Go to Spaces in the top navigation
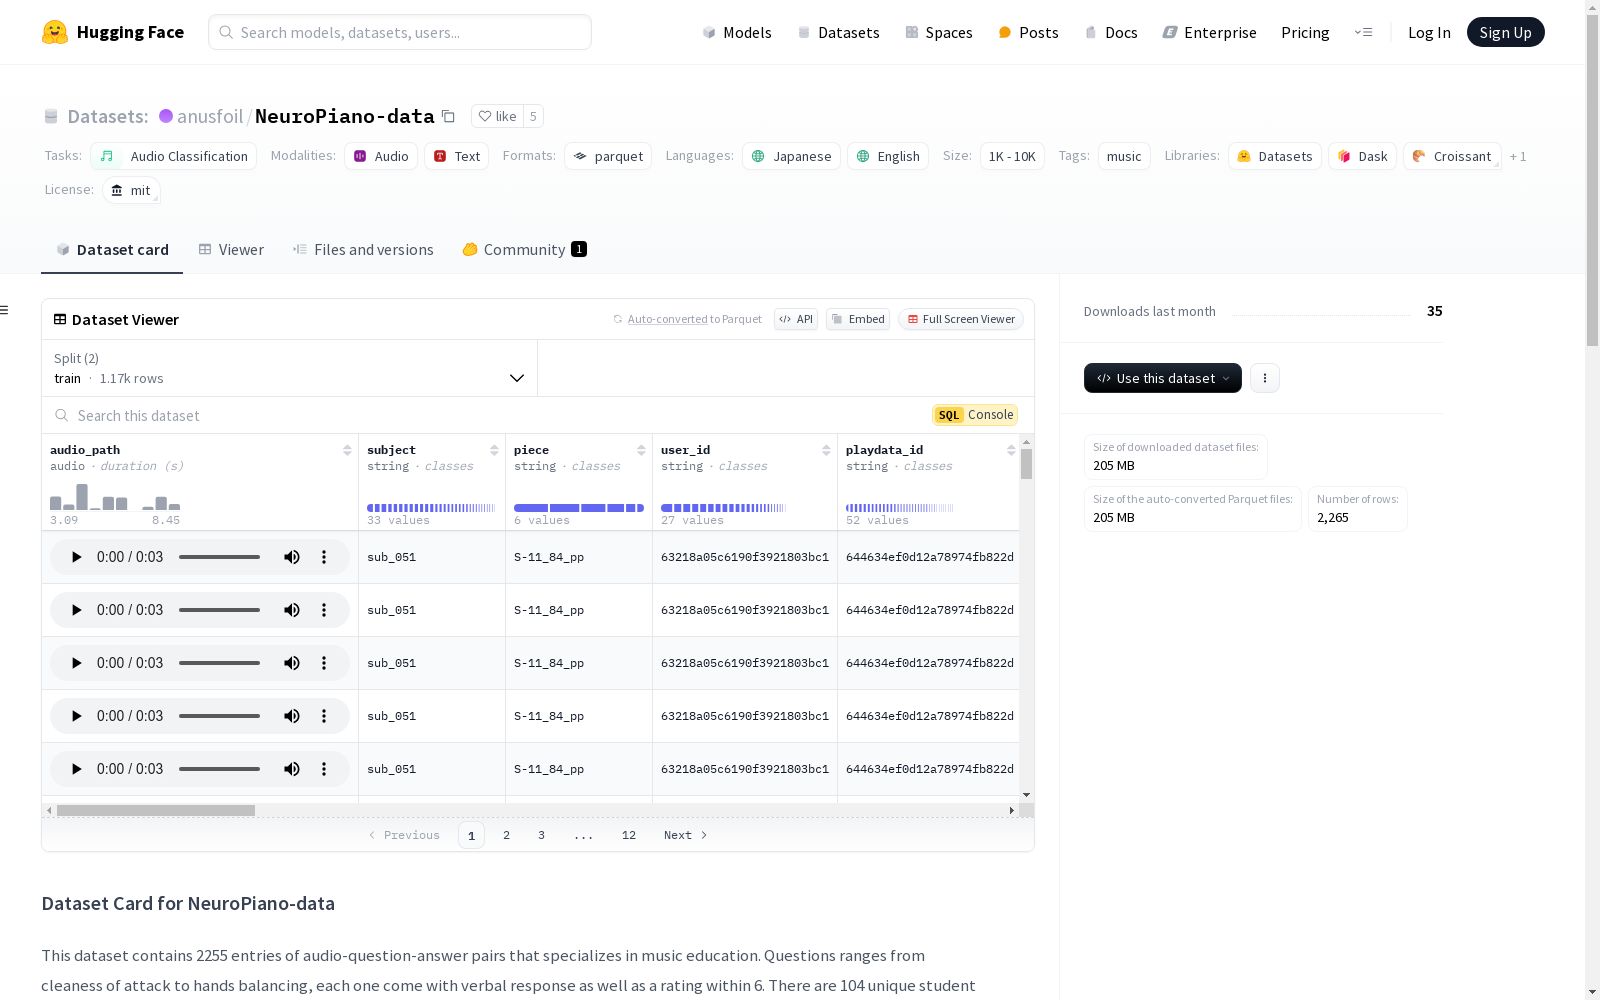Viewport: 1600px width, 1000px height. 939,32
